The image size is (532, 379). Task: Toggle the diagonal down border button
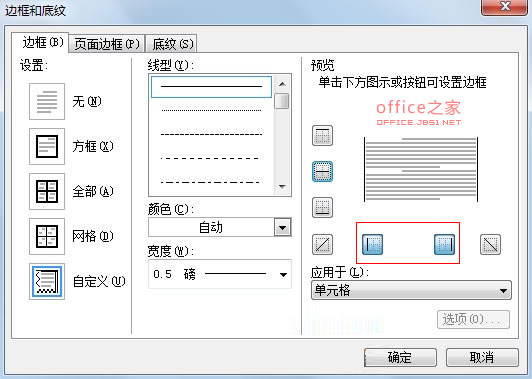pos(490,244)
